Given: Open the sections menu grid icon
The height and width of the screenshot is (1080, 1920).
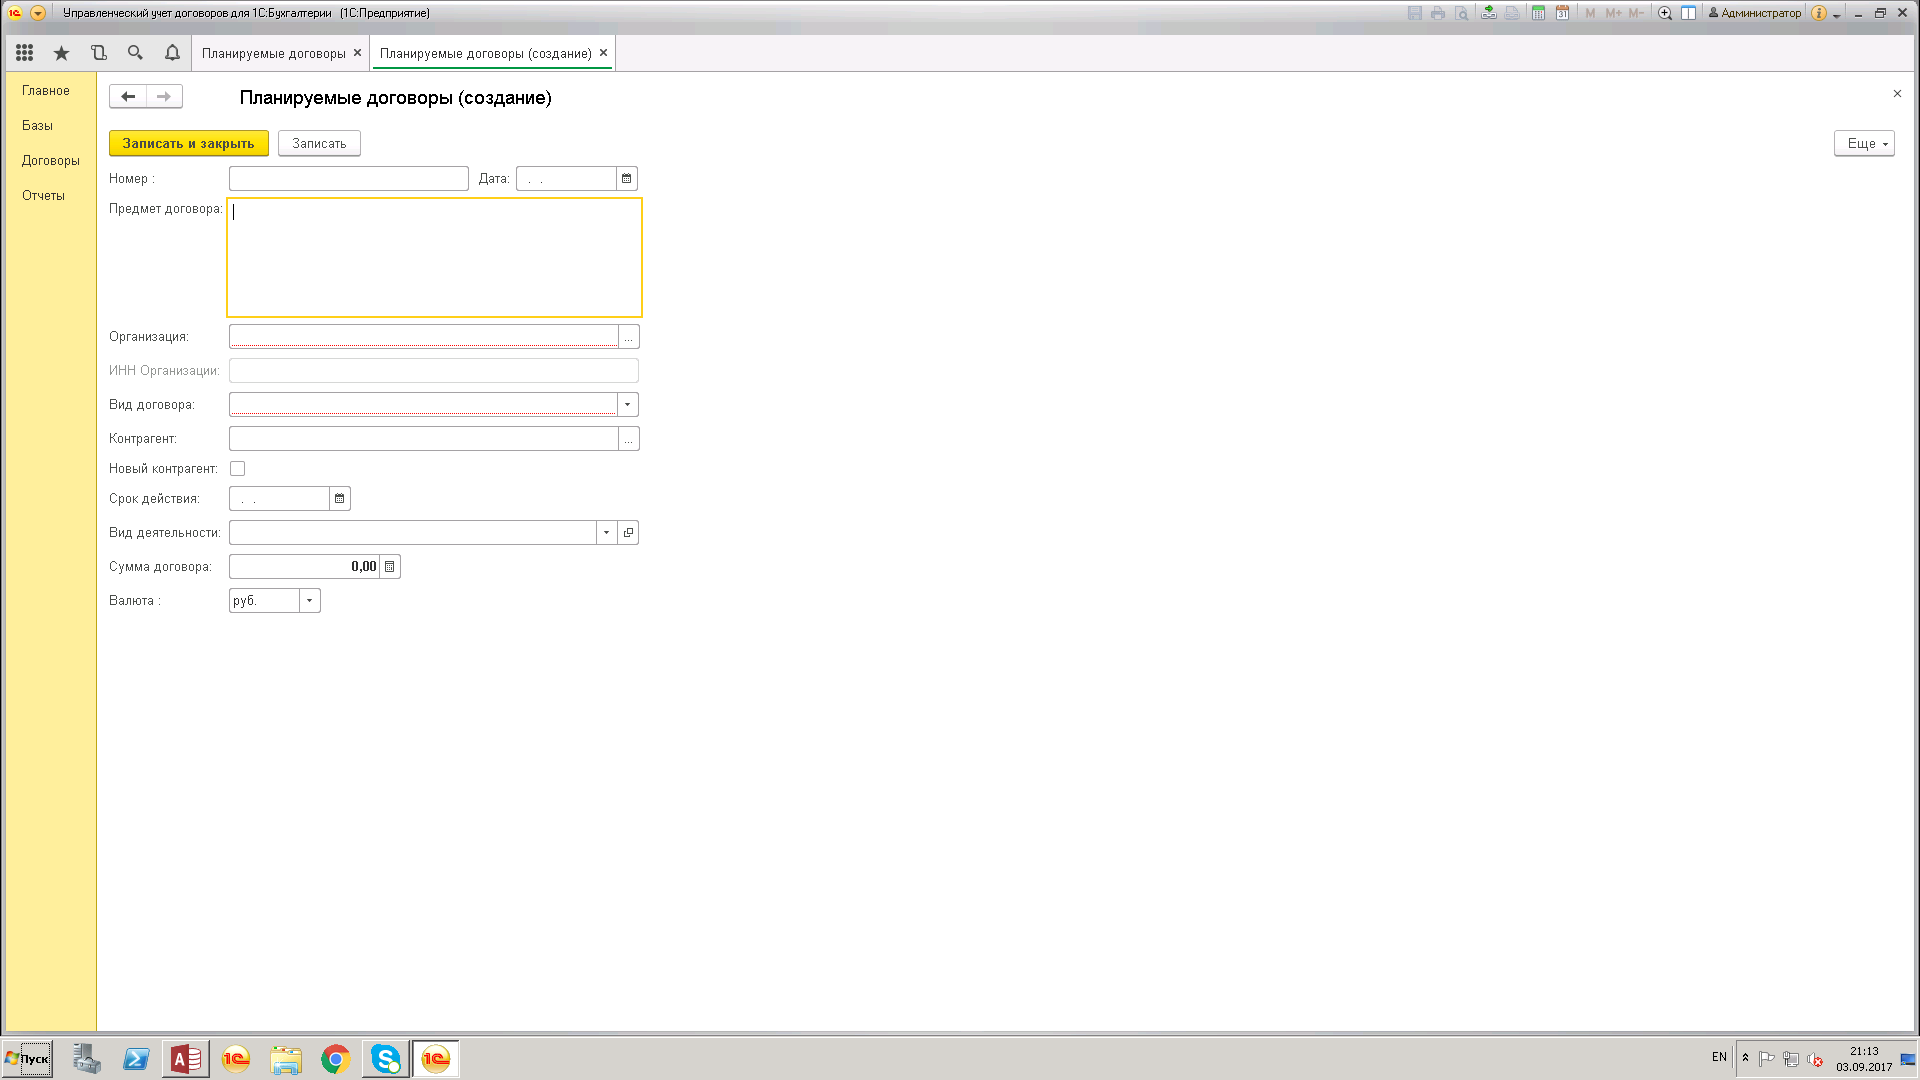Looking at the screenshot, I should (x=25, y=53).
